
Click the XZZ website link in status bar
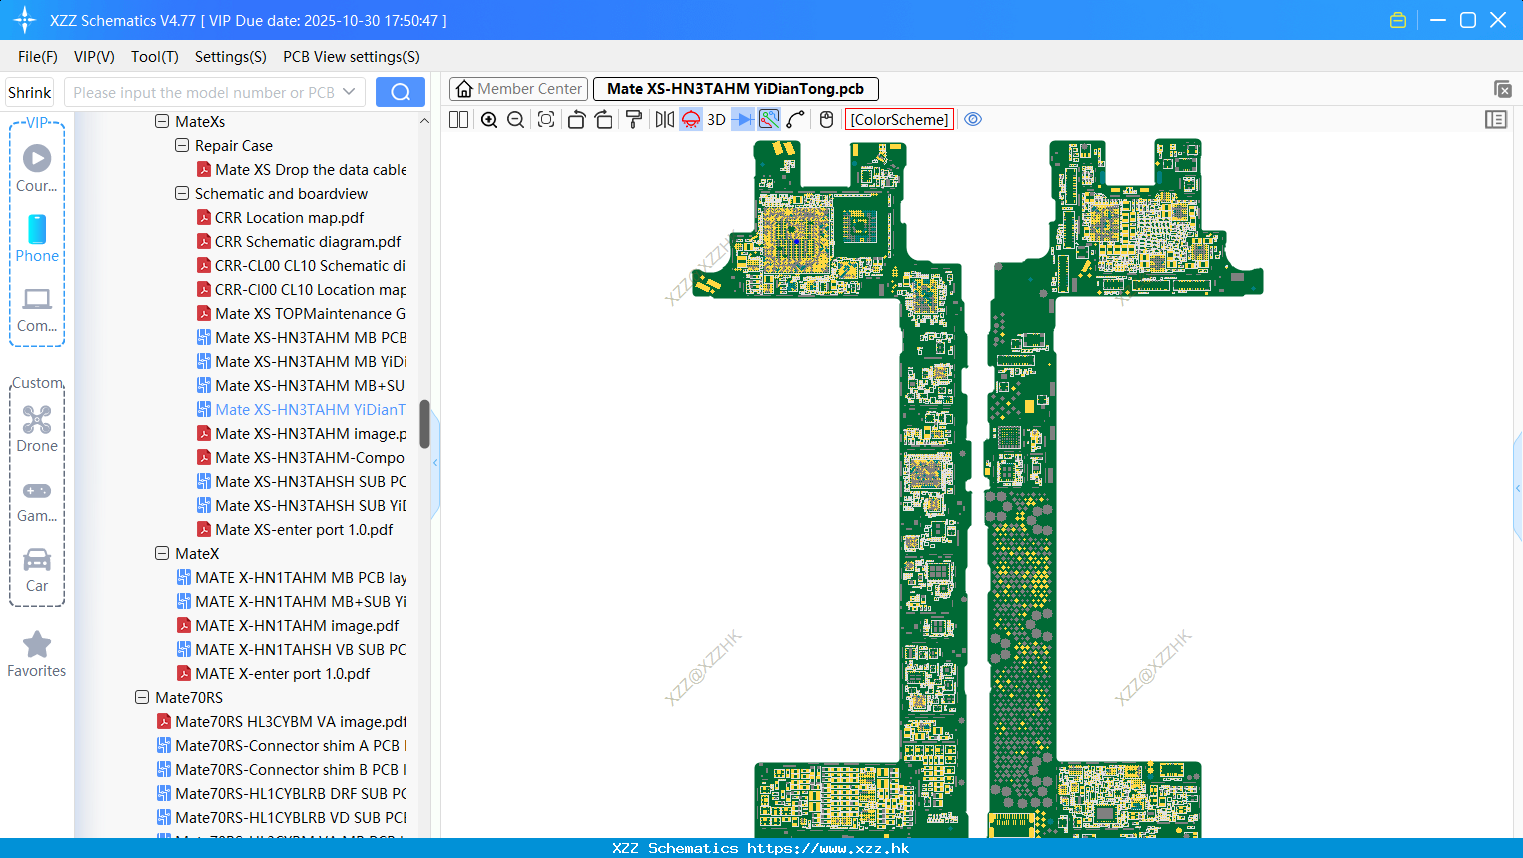(828, 848)
